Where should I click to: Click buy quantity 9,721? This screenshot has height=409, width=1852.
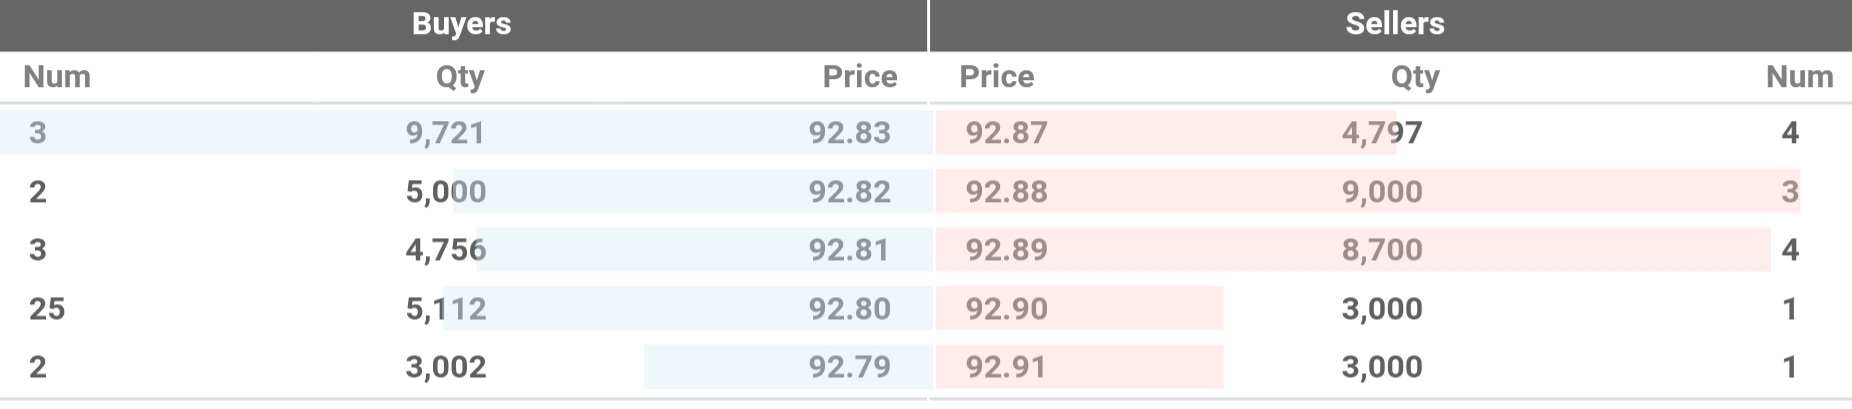click(x=445, y=133)
